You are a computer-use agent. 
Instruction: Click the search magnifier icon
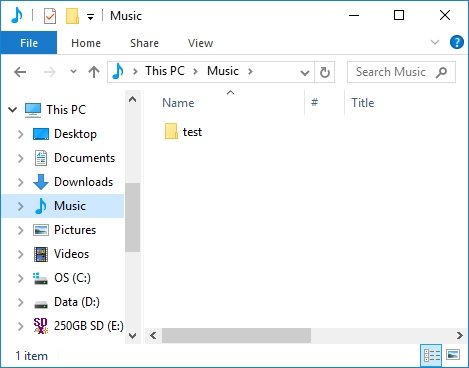click(x=441, y=72)
